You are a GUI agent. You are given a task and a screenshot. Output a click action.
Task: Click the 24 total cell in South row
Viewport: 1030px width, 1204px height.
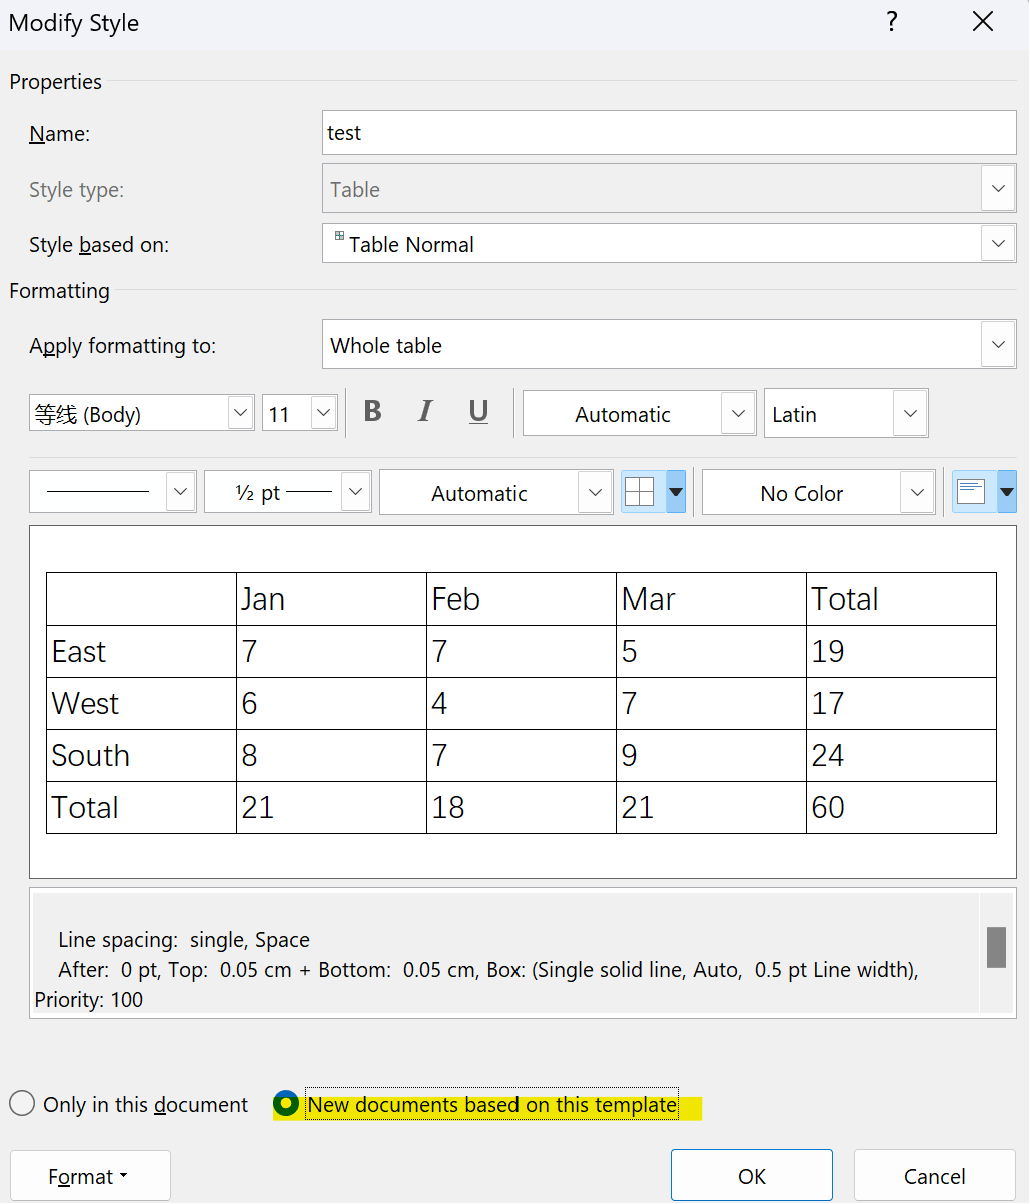tap(901, 755)
